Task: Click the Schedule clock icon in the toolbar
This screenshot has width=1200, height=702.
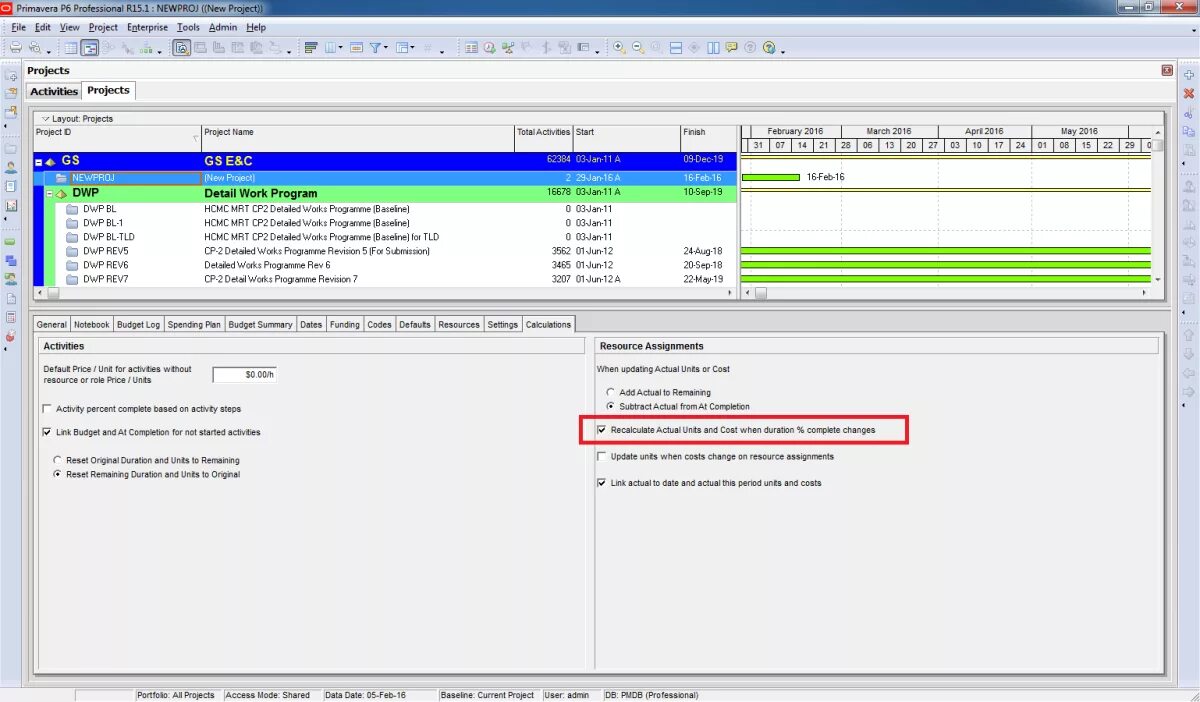Action: pyautogui.click(x=490, y=47)
